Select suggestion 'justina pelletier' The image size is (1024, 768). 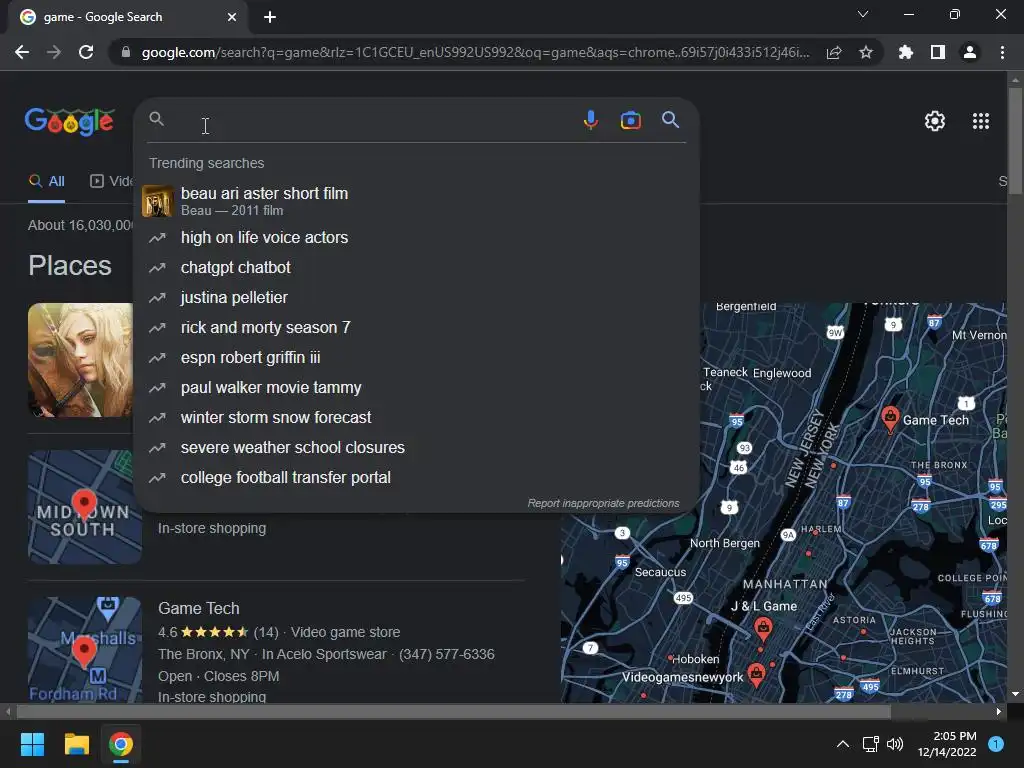click(x=417, y=298)
